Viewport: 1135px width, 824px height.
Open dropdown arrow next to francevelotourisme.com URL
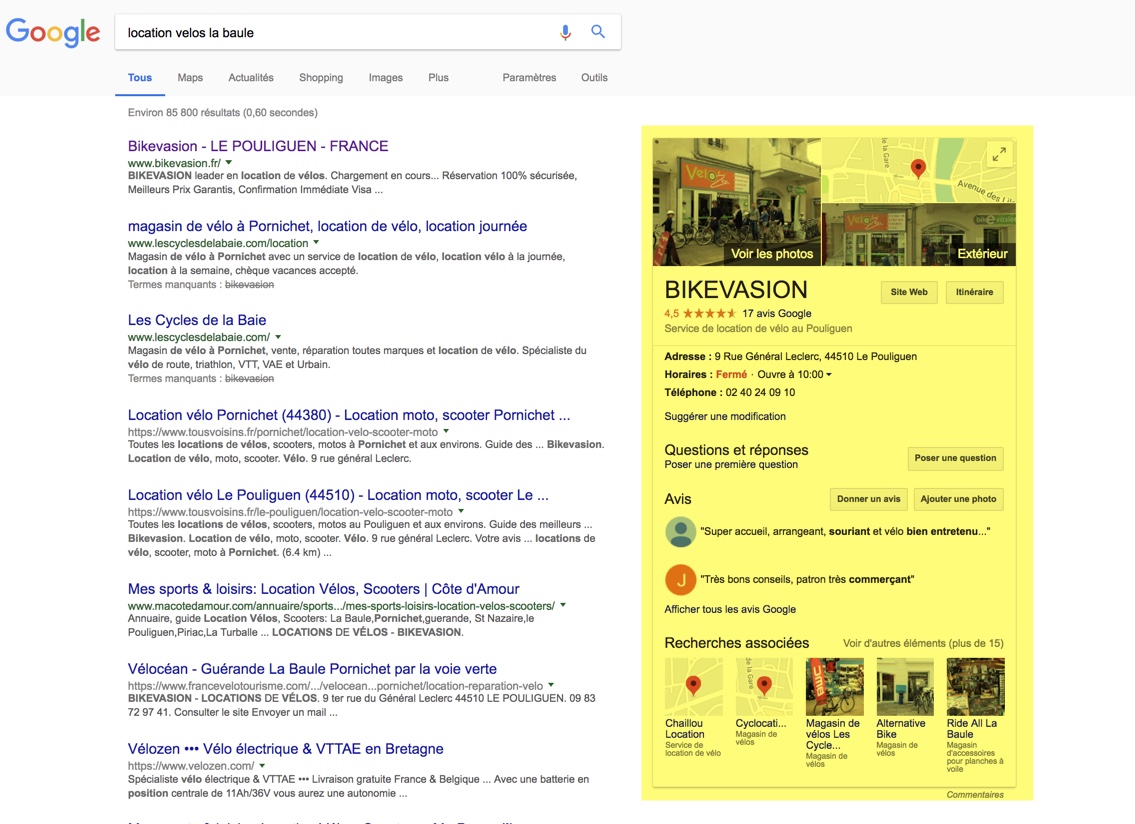coord(551,685)
